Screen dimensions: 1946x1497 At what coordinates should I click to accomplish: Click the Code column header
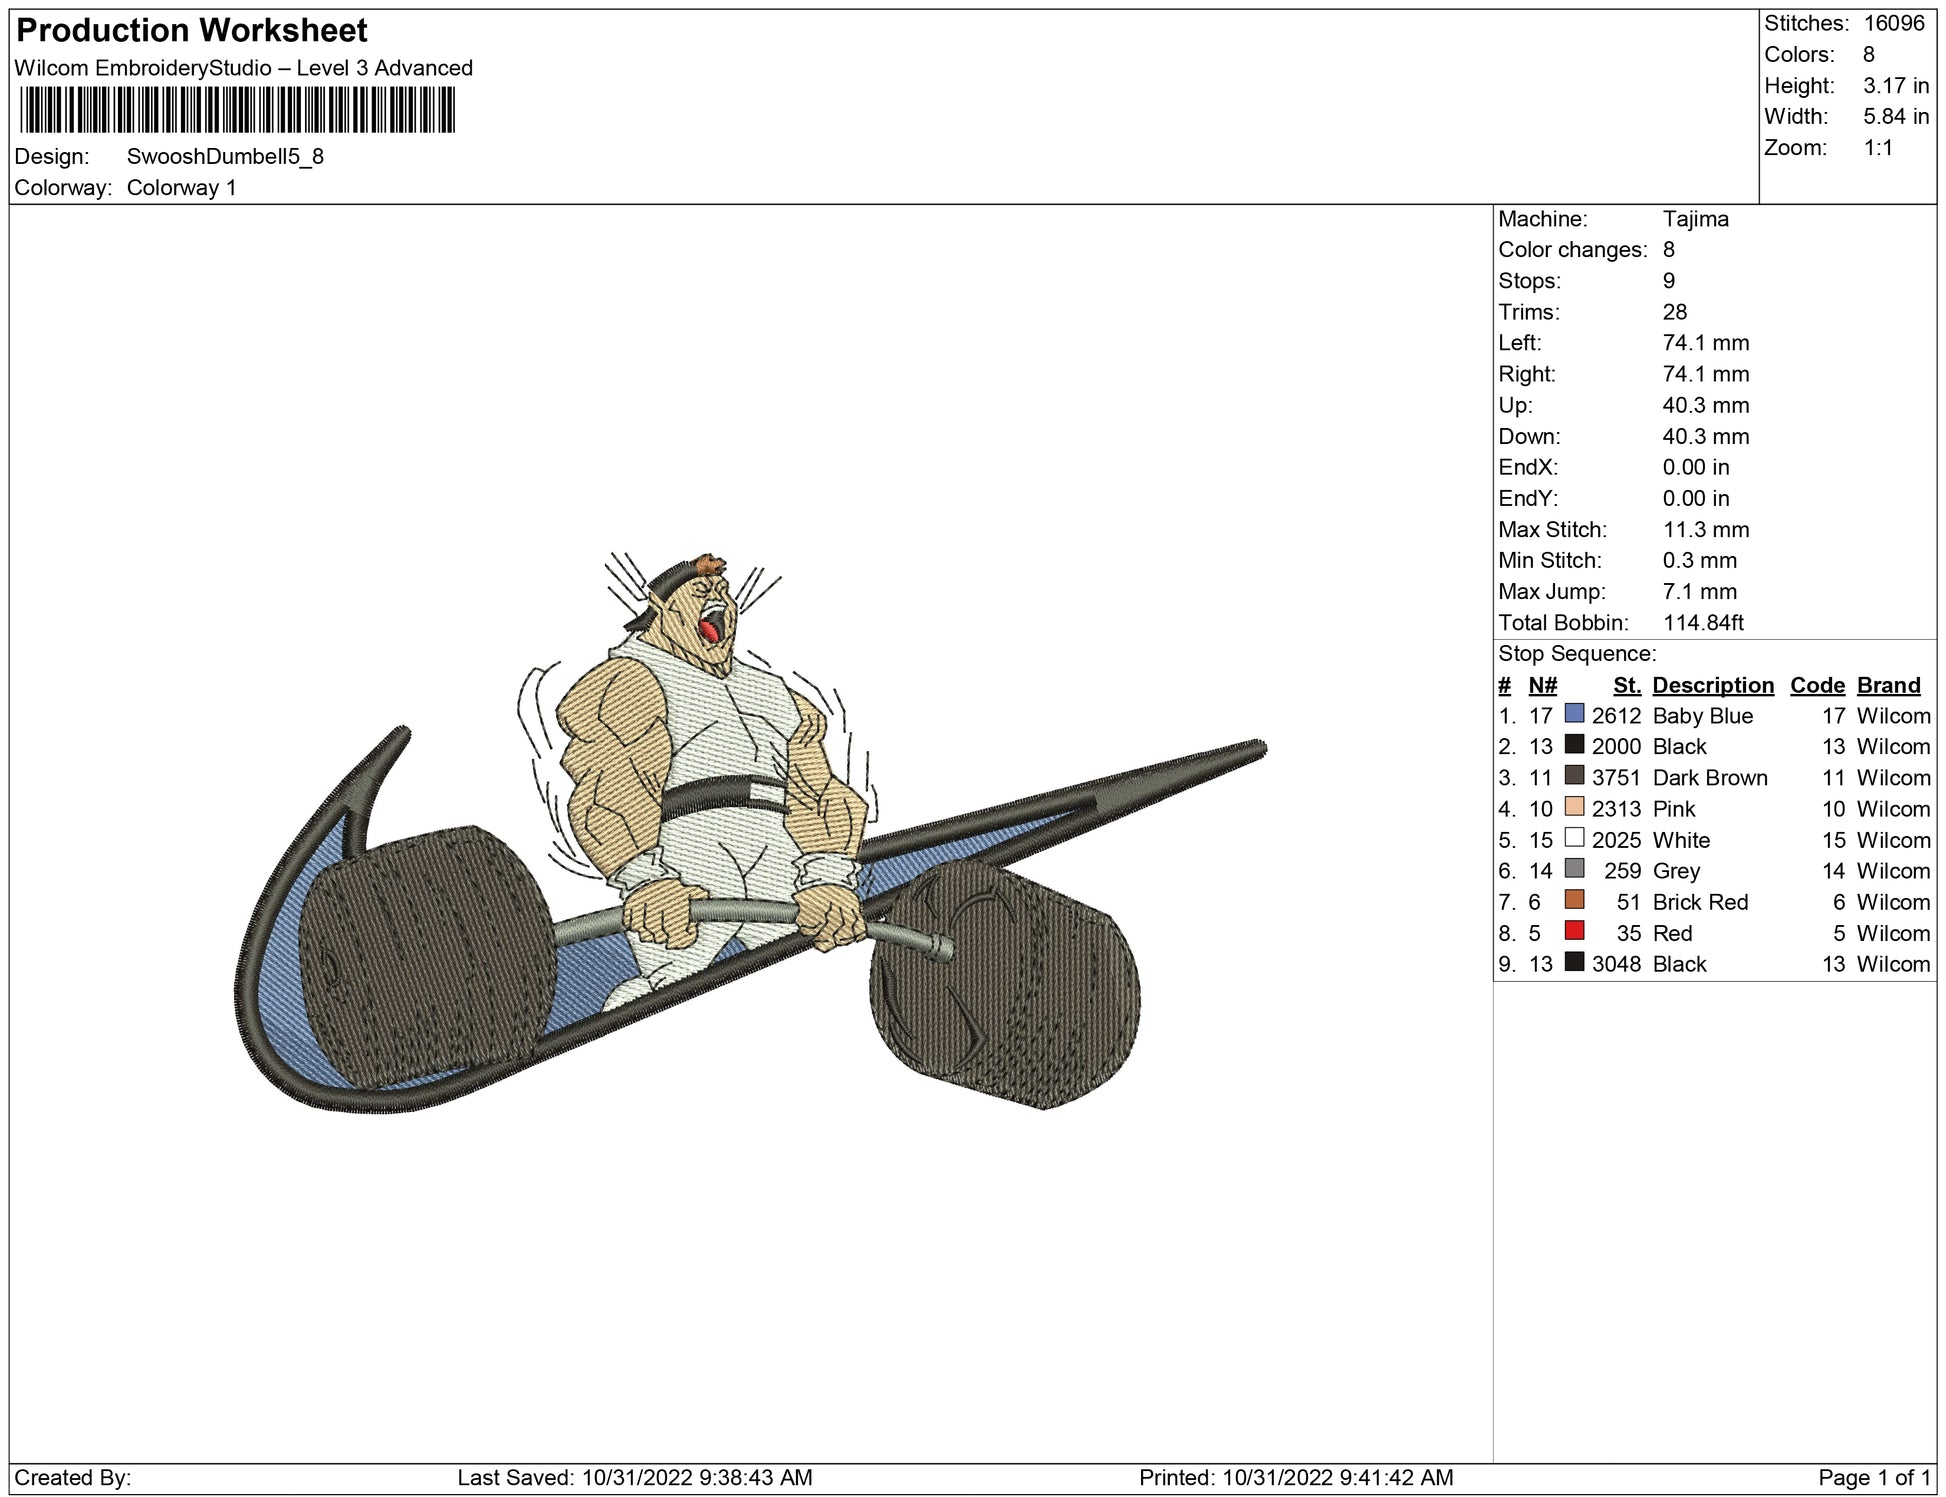[1816, 685]
